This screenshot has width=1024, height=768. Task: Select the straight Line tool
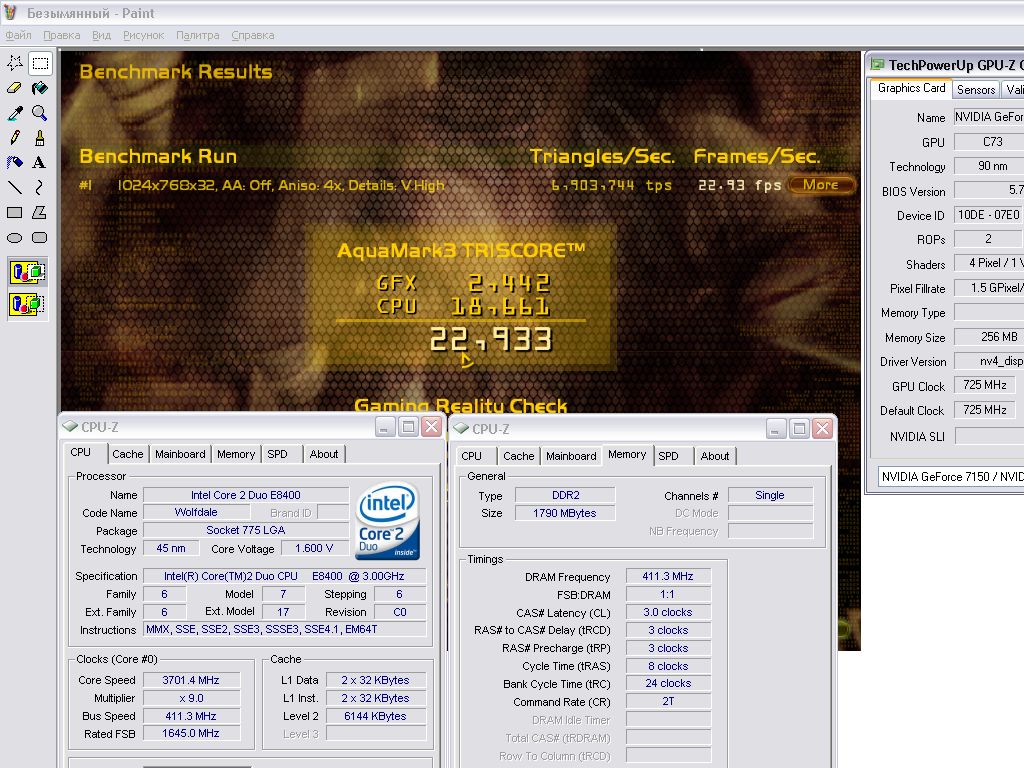coord(15,187)
